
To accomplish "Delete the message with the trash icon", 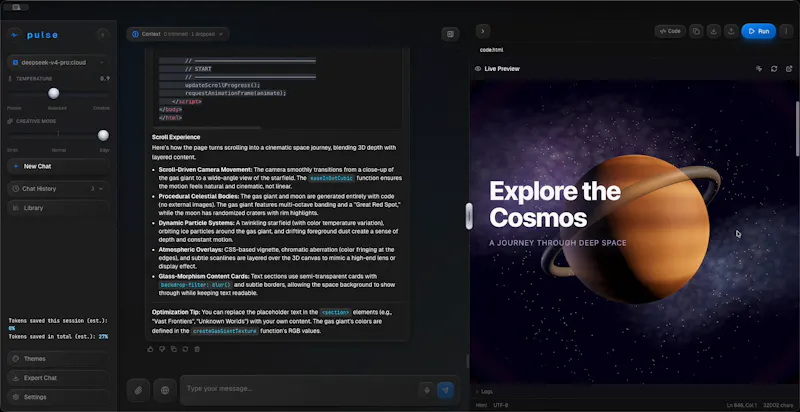I will click(197, 349).
